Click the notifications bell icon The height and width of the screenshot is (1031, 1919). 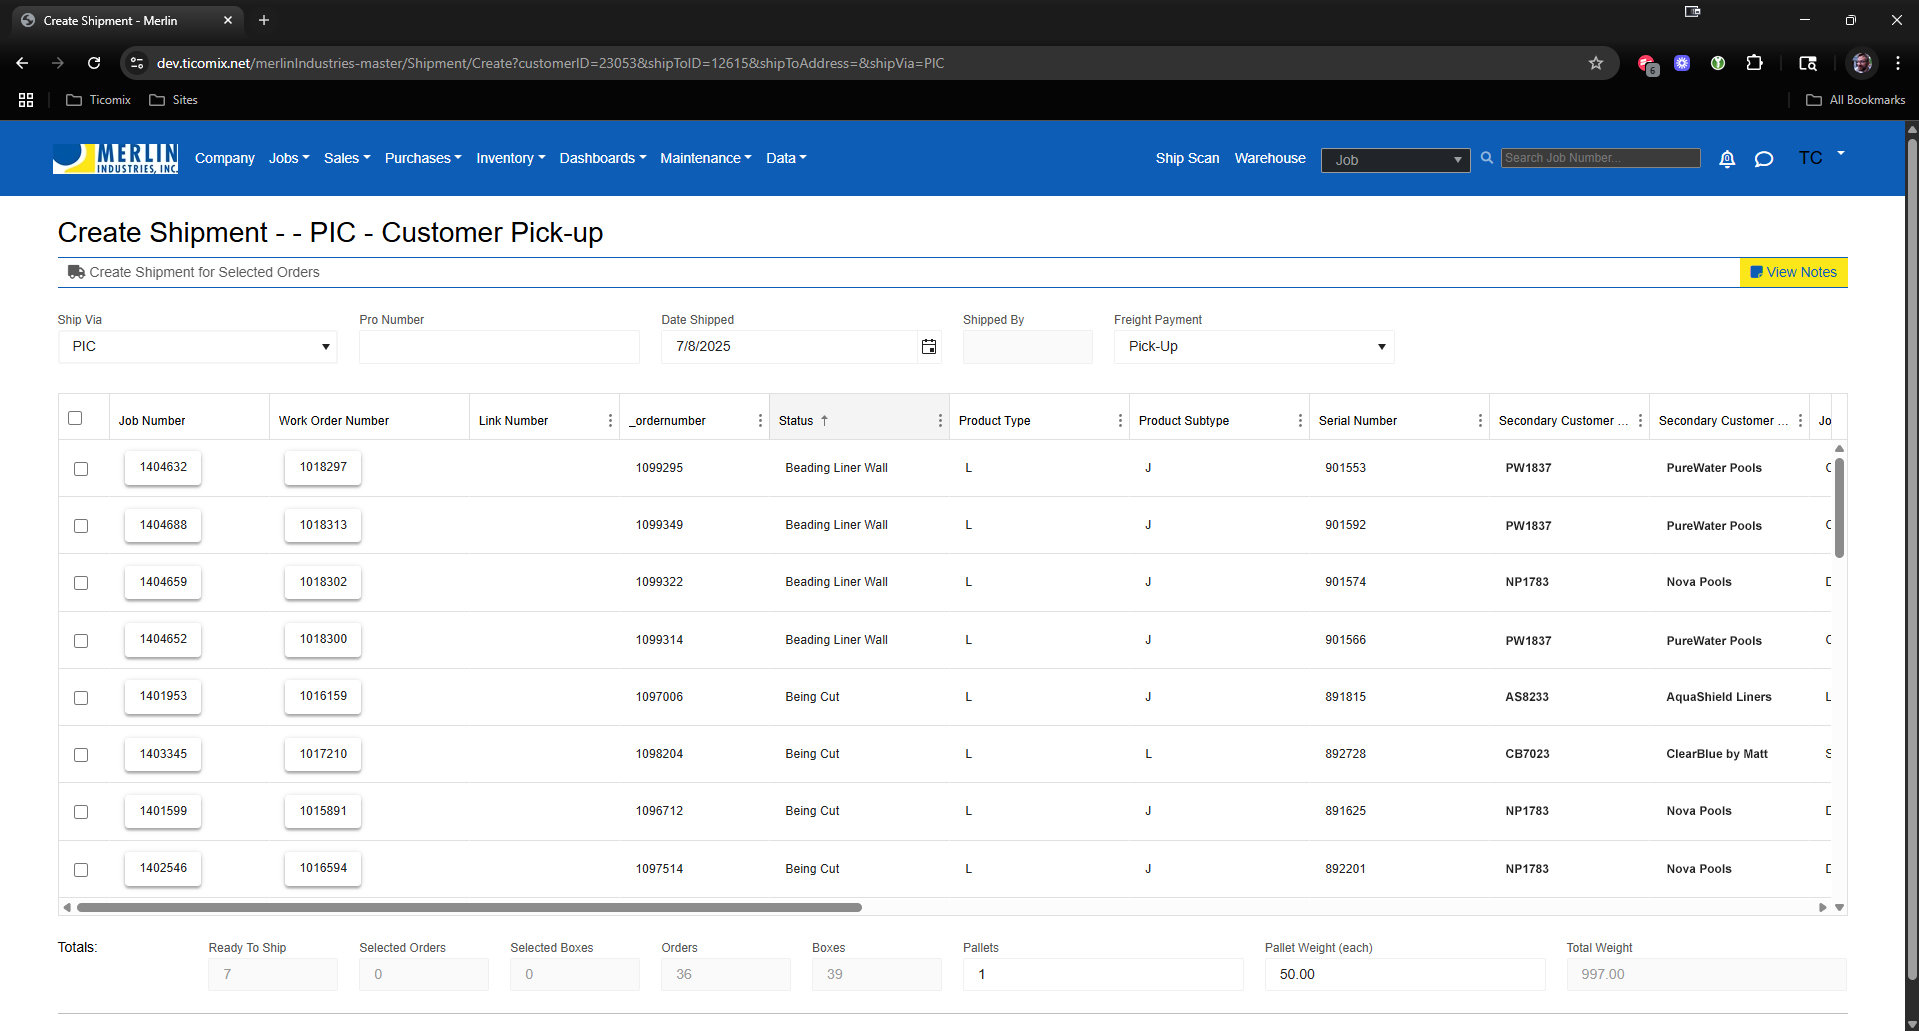pos(1726,159)
